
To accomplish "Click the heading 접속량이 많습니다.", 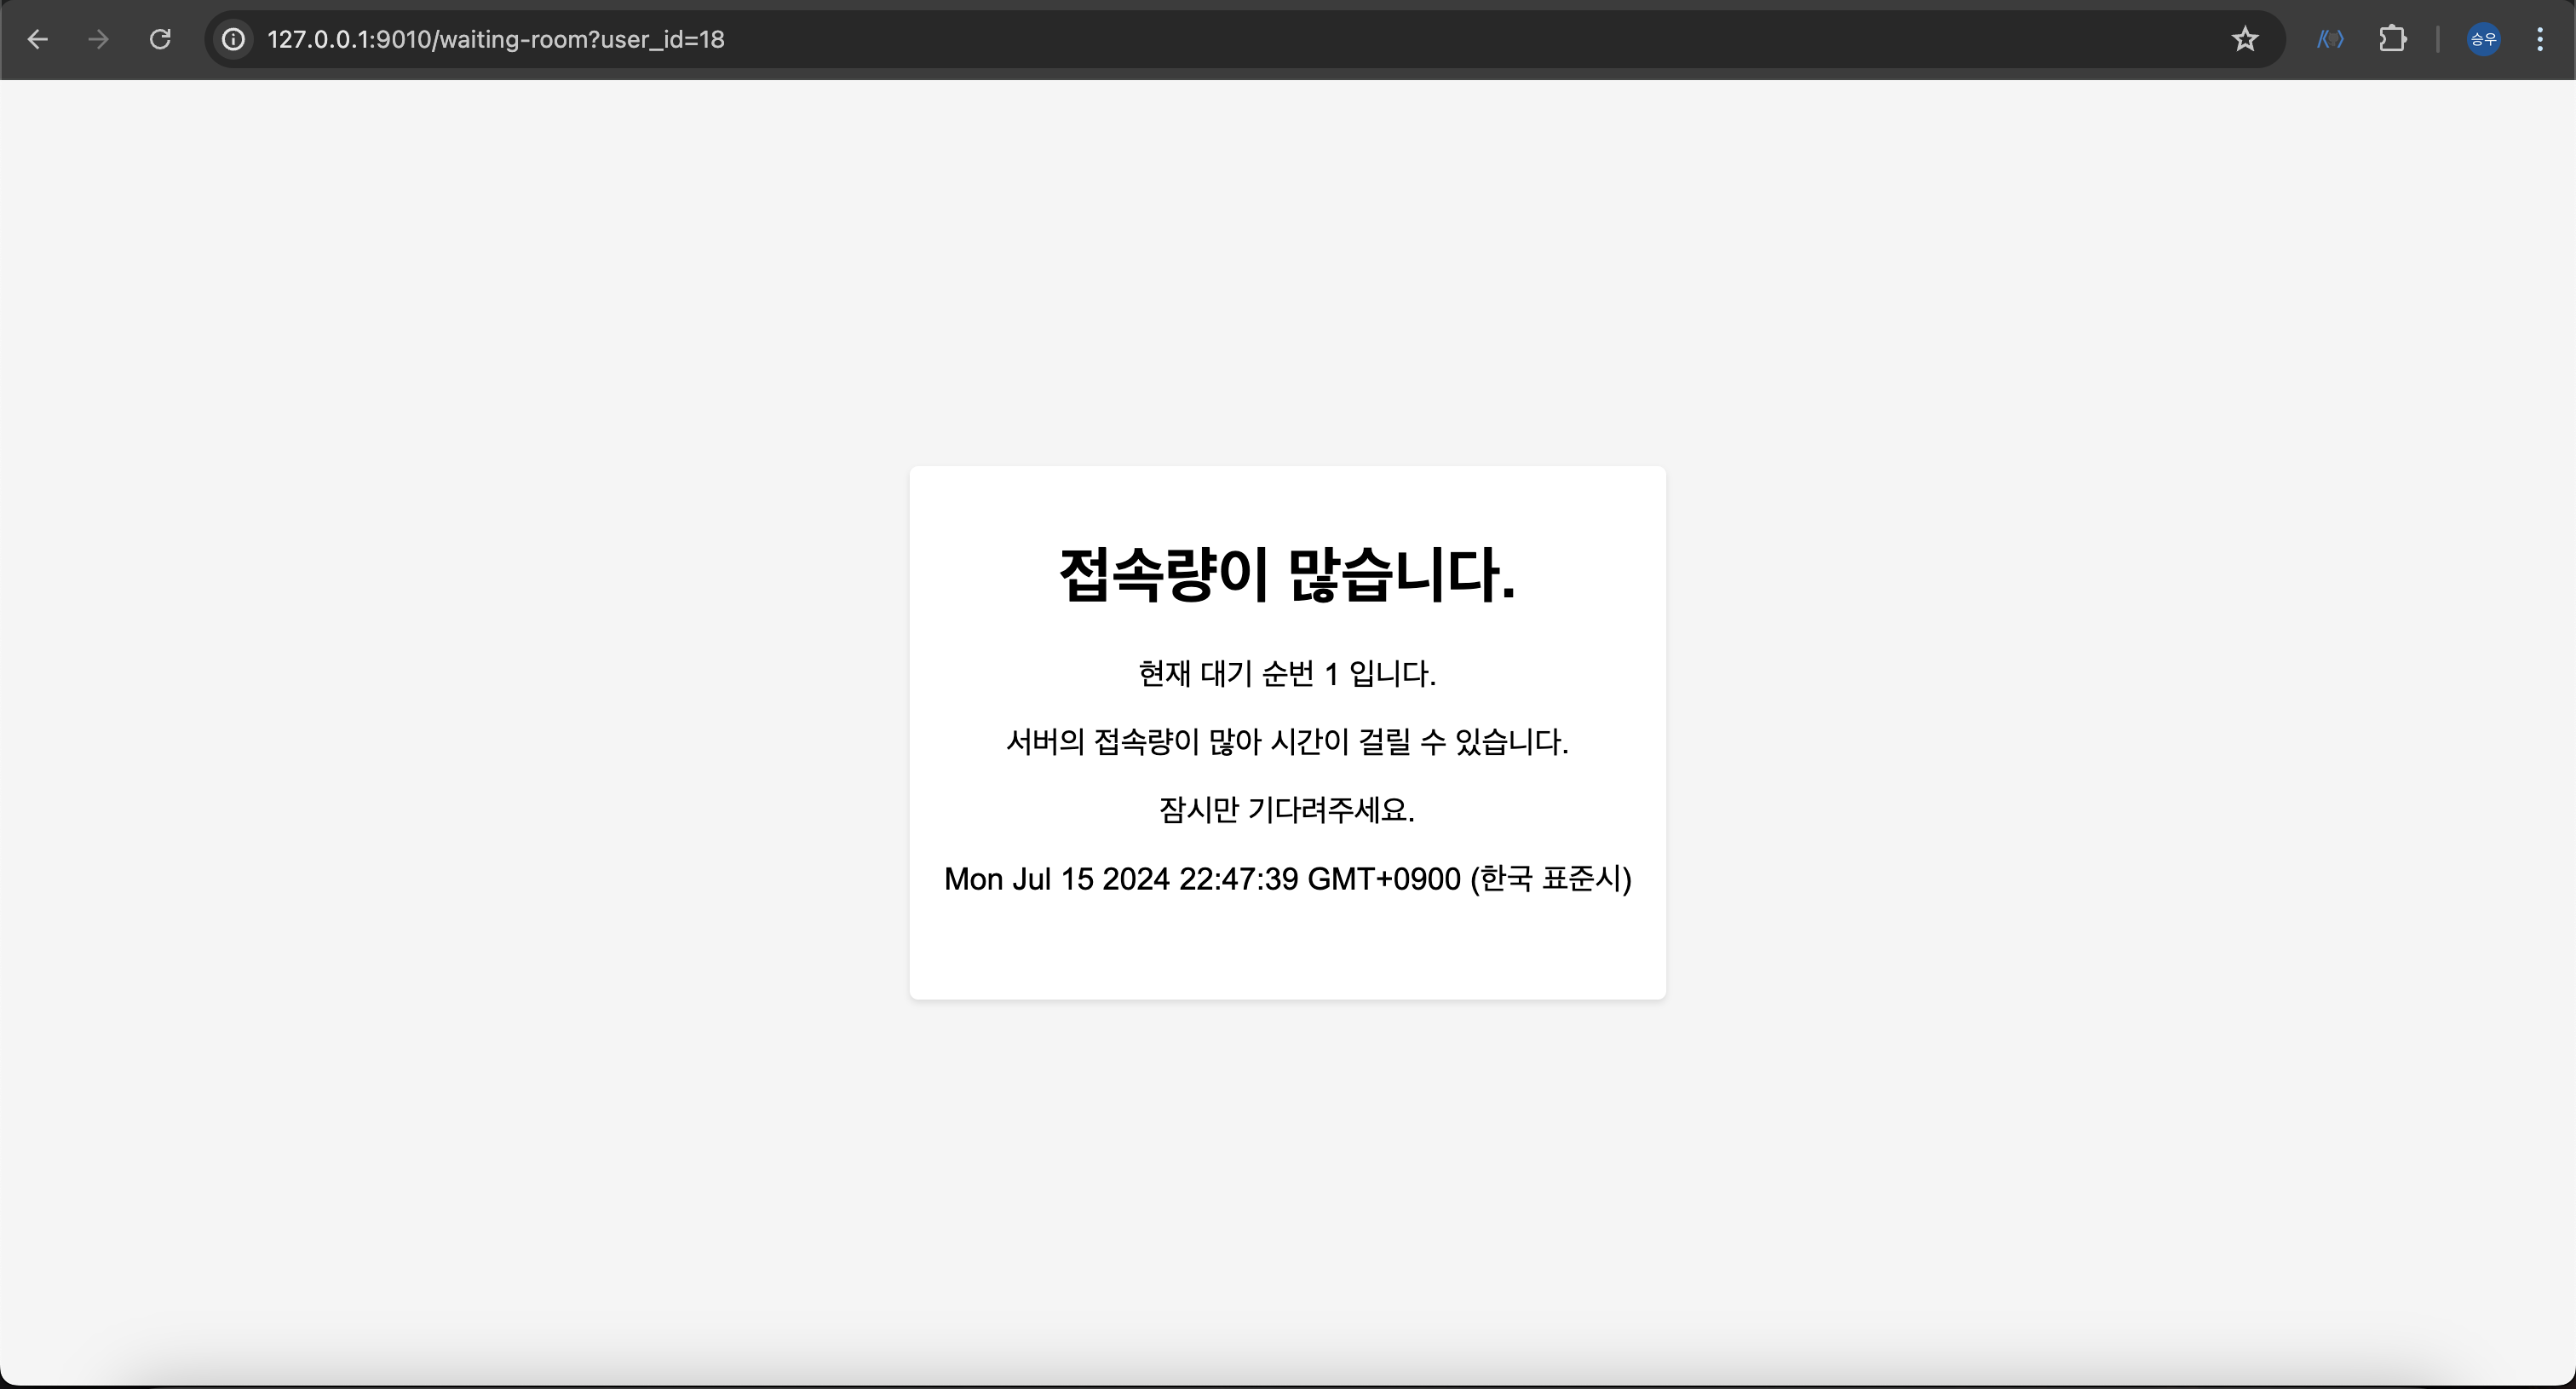I will [1287, 575].
